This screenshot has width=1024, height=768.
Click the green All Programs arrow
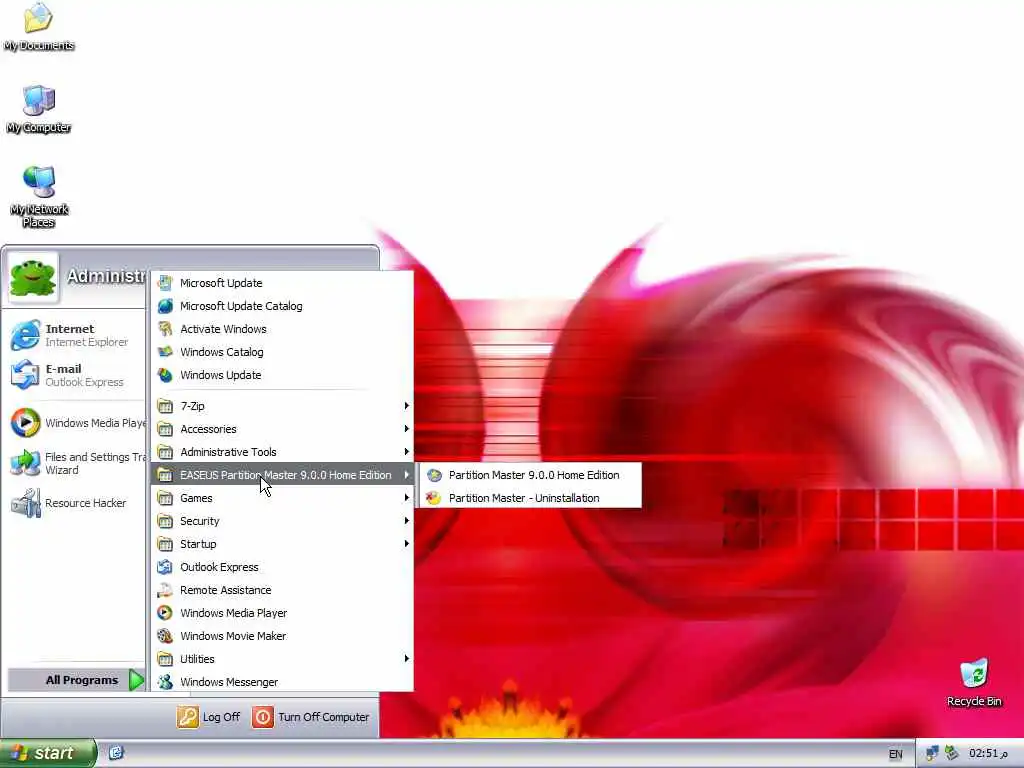[x=136, y=680]
